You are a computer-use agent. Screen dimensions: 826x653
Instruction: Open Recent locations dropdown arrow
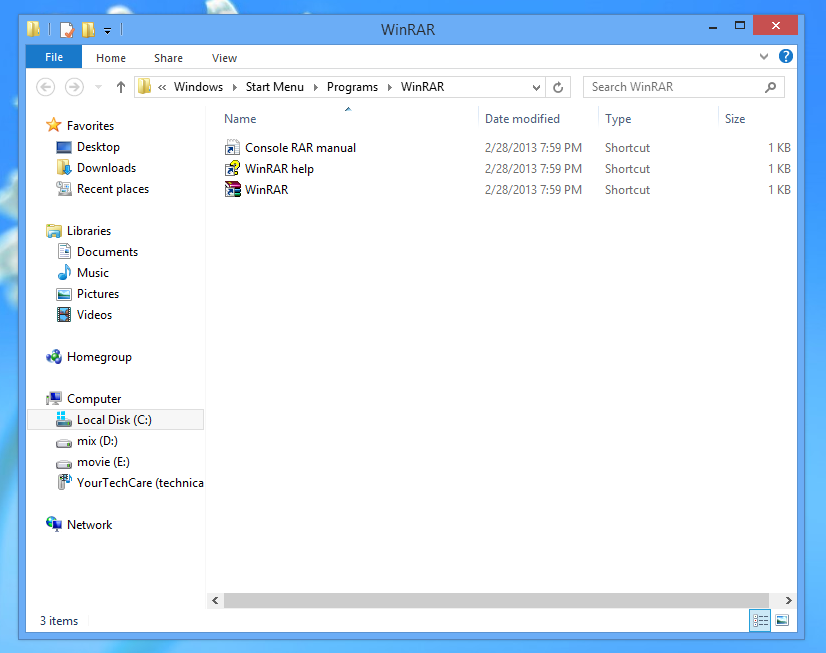point(98,87)
